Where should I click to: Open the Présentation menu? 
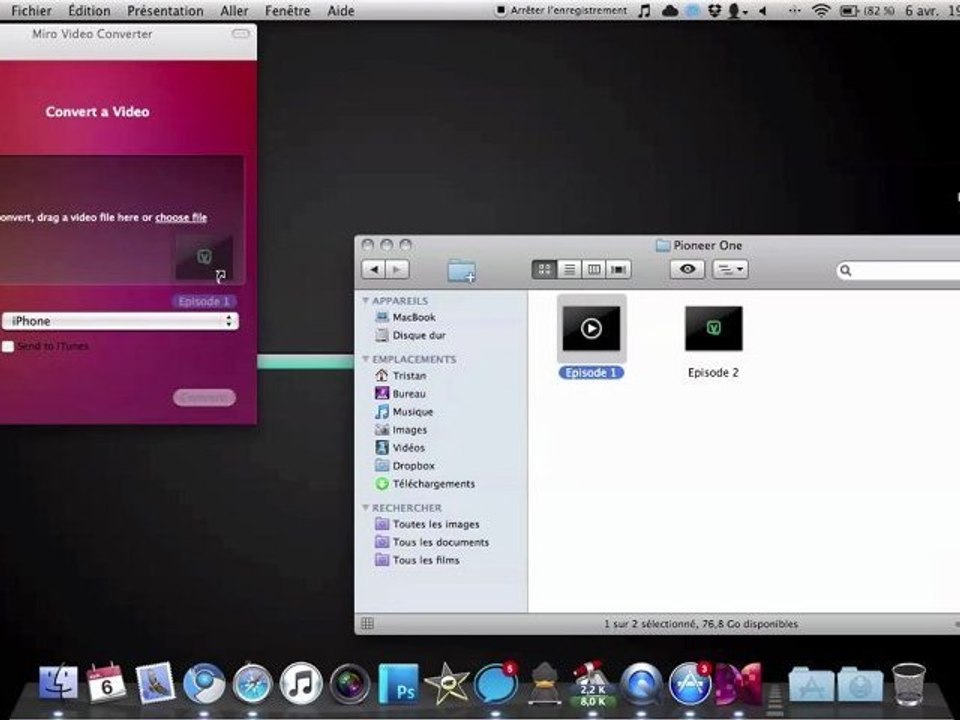[165, 10]
